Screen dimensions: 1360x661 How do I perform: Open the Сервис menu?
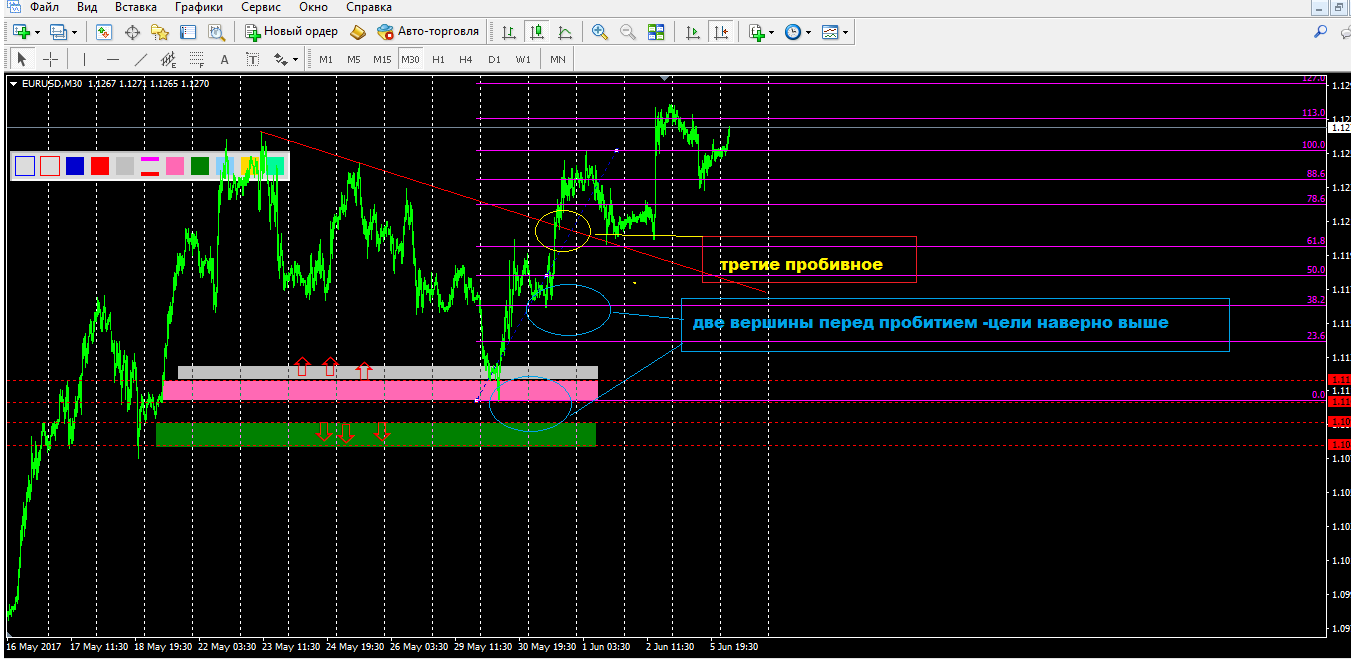(260, 7)
